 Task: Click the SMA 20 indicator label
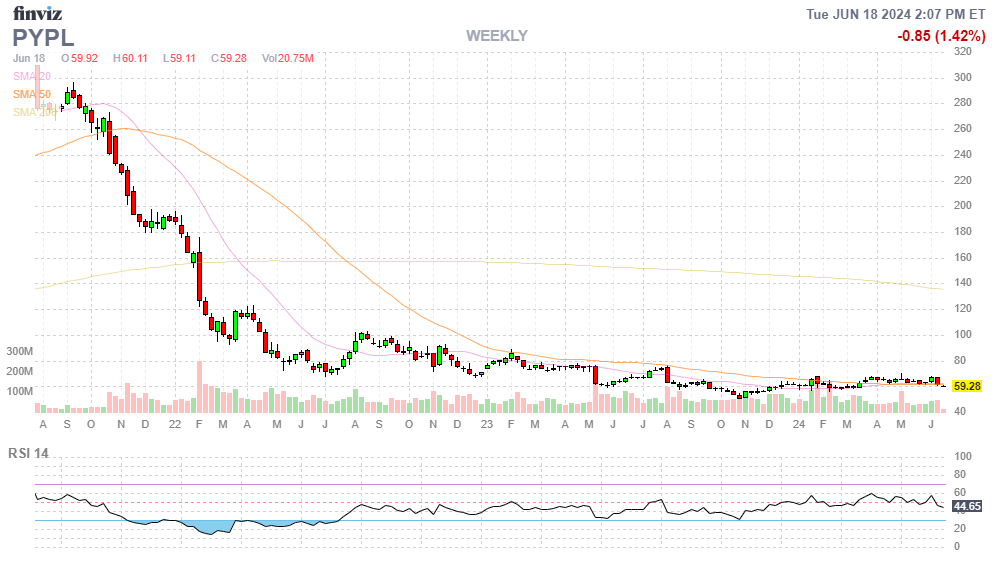coord(32,77)
